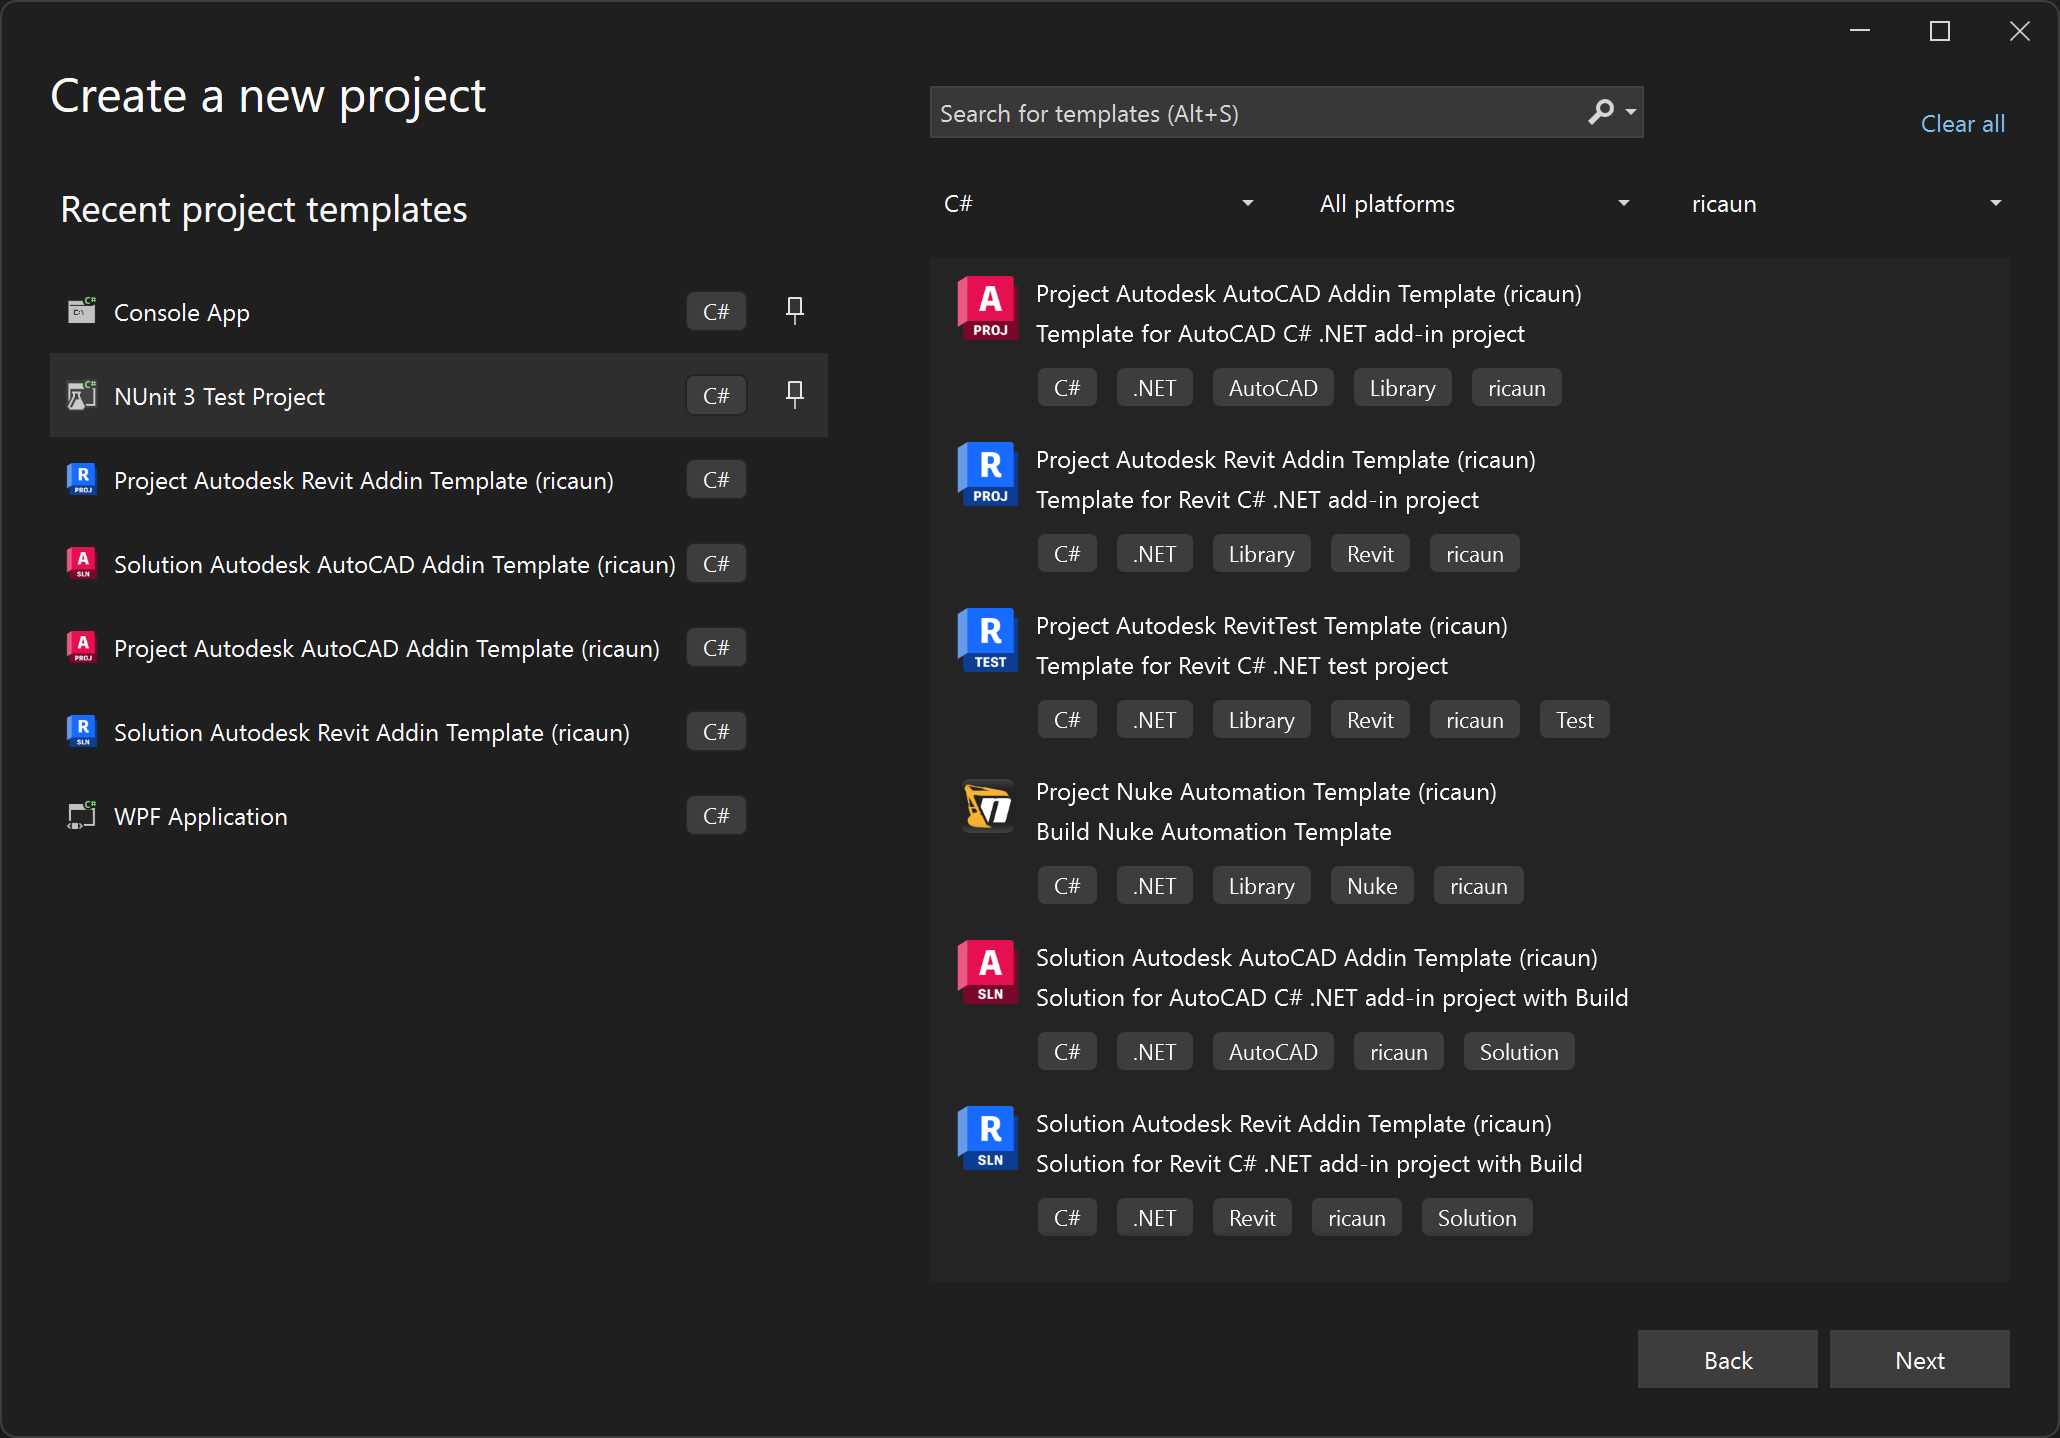Pin the NUnit 3 Test Project template

795,395
